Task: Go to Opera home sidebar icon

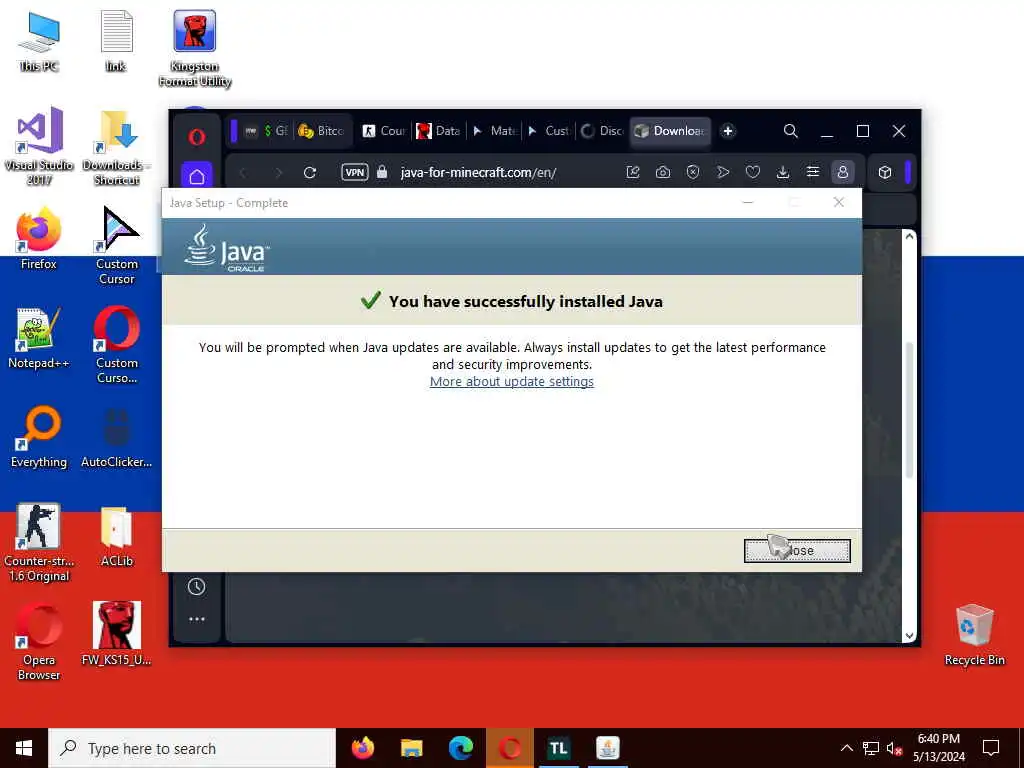Action: coord(197,175)
